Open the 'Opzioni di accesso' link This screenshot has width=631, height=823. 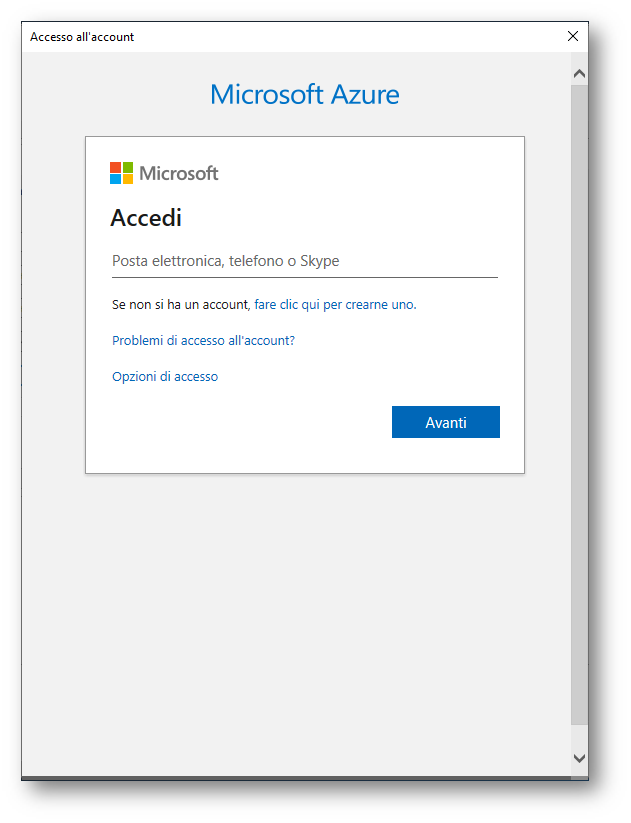pyautogui.click(x=165, y=377)
